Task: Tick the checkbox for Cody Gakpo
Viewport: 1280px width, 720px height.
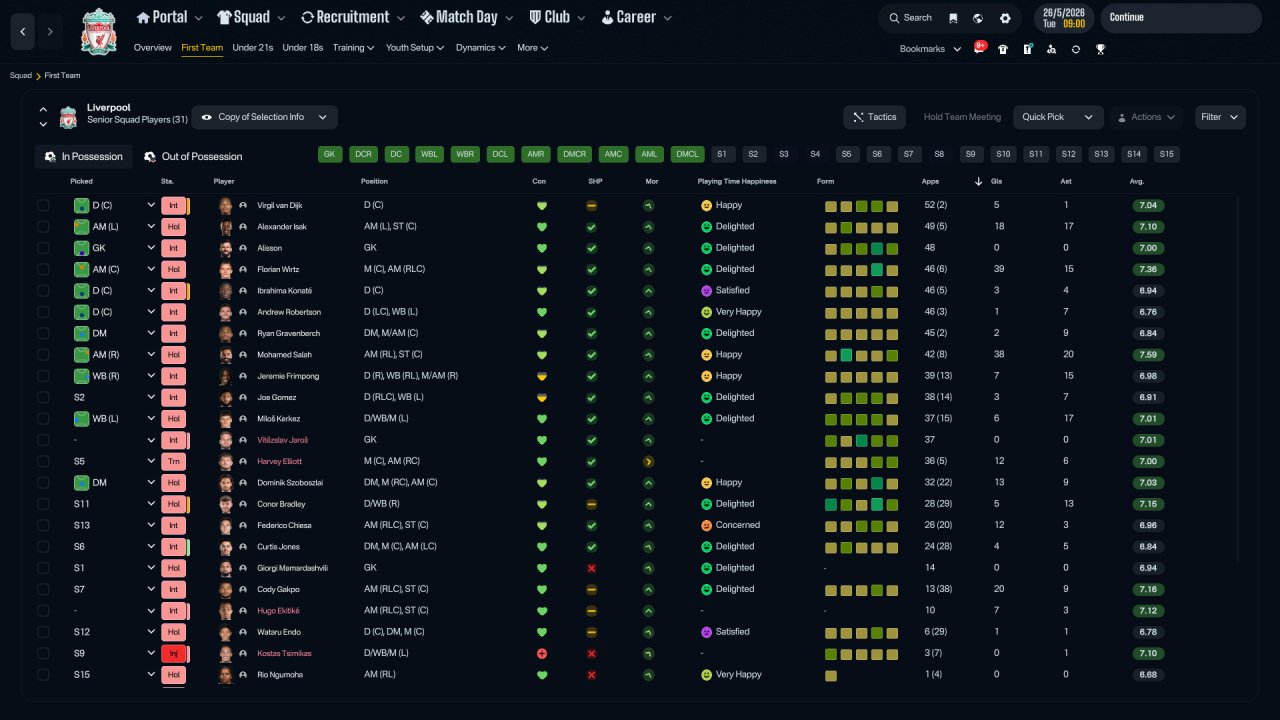Action: tap(43, 589)
